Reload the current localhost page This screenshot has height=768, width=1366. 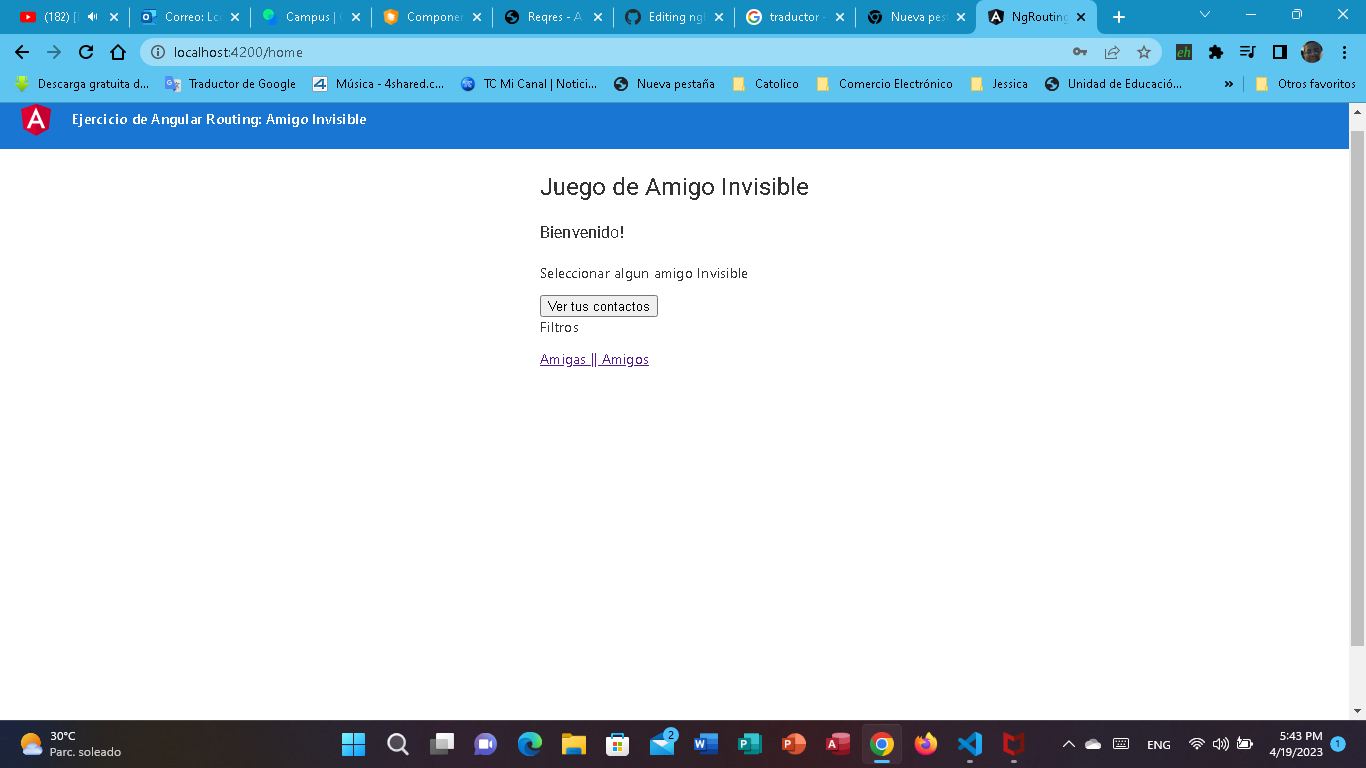tap(88, 52)
